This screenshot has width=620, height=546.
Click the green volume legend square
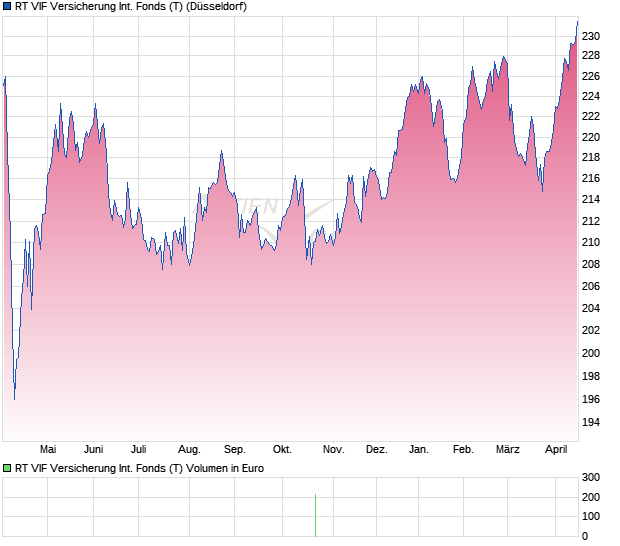pyautogui.click(x=8, y=468)
